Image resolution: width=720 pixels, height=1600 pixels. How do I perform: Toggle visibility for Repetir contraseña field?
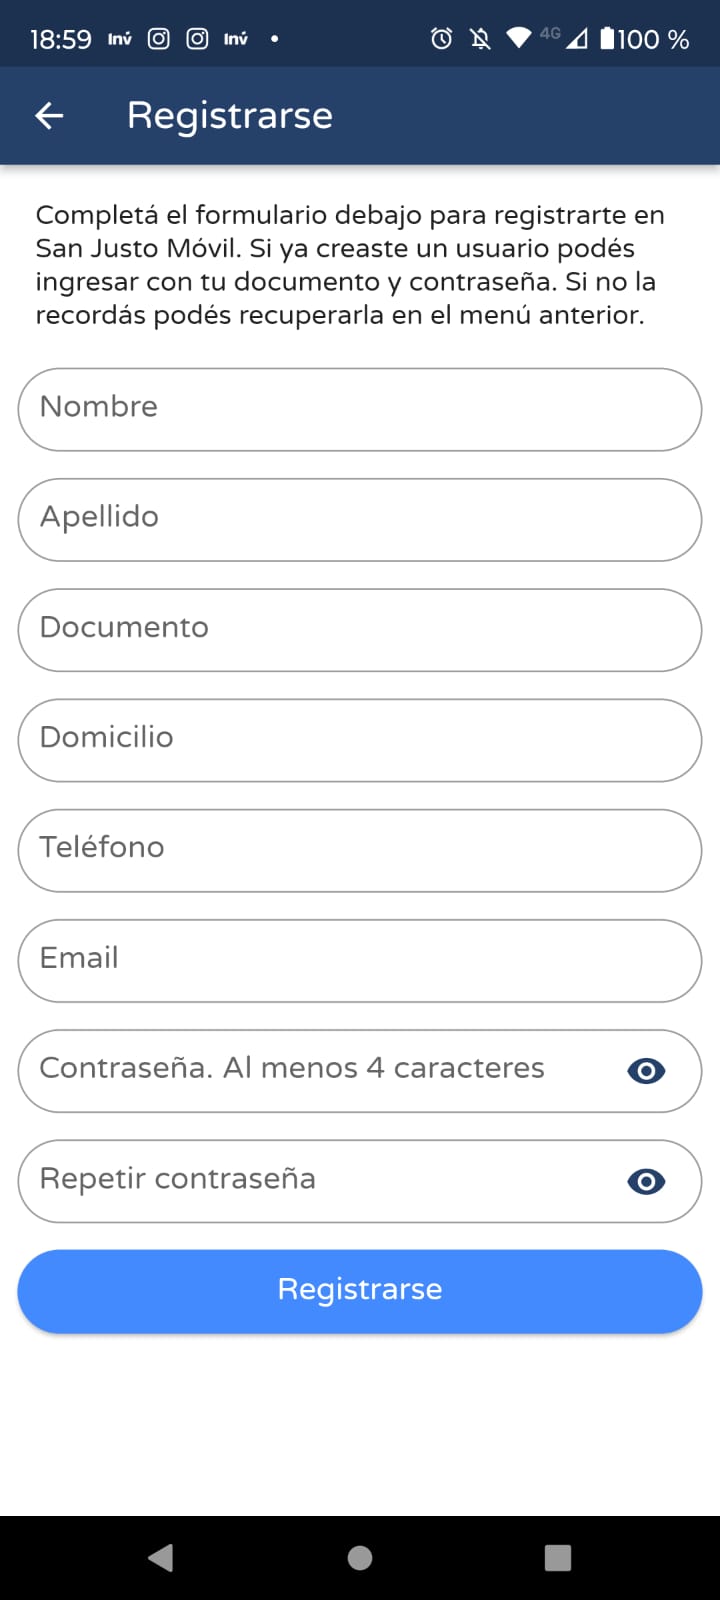pos(646,1181)
